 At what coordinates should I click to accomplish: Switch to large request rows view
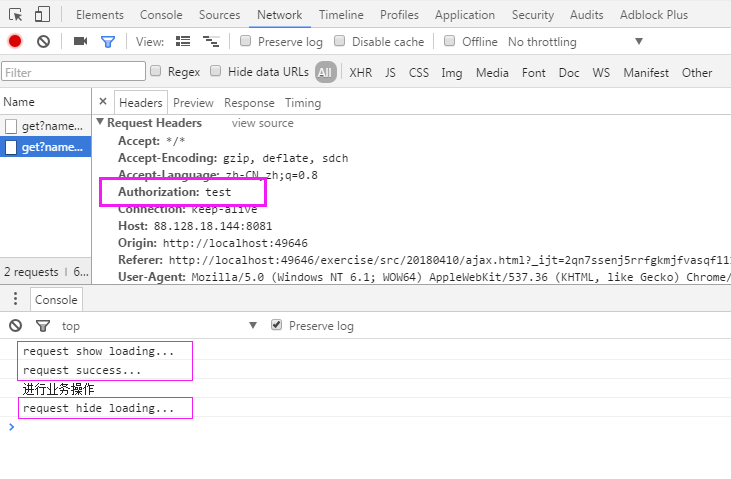click(183, 42)
